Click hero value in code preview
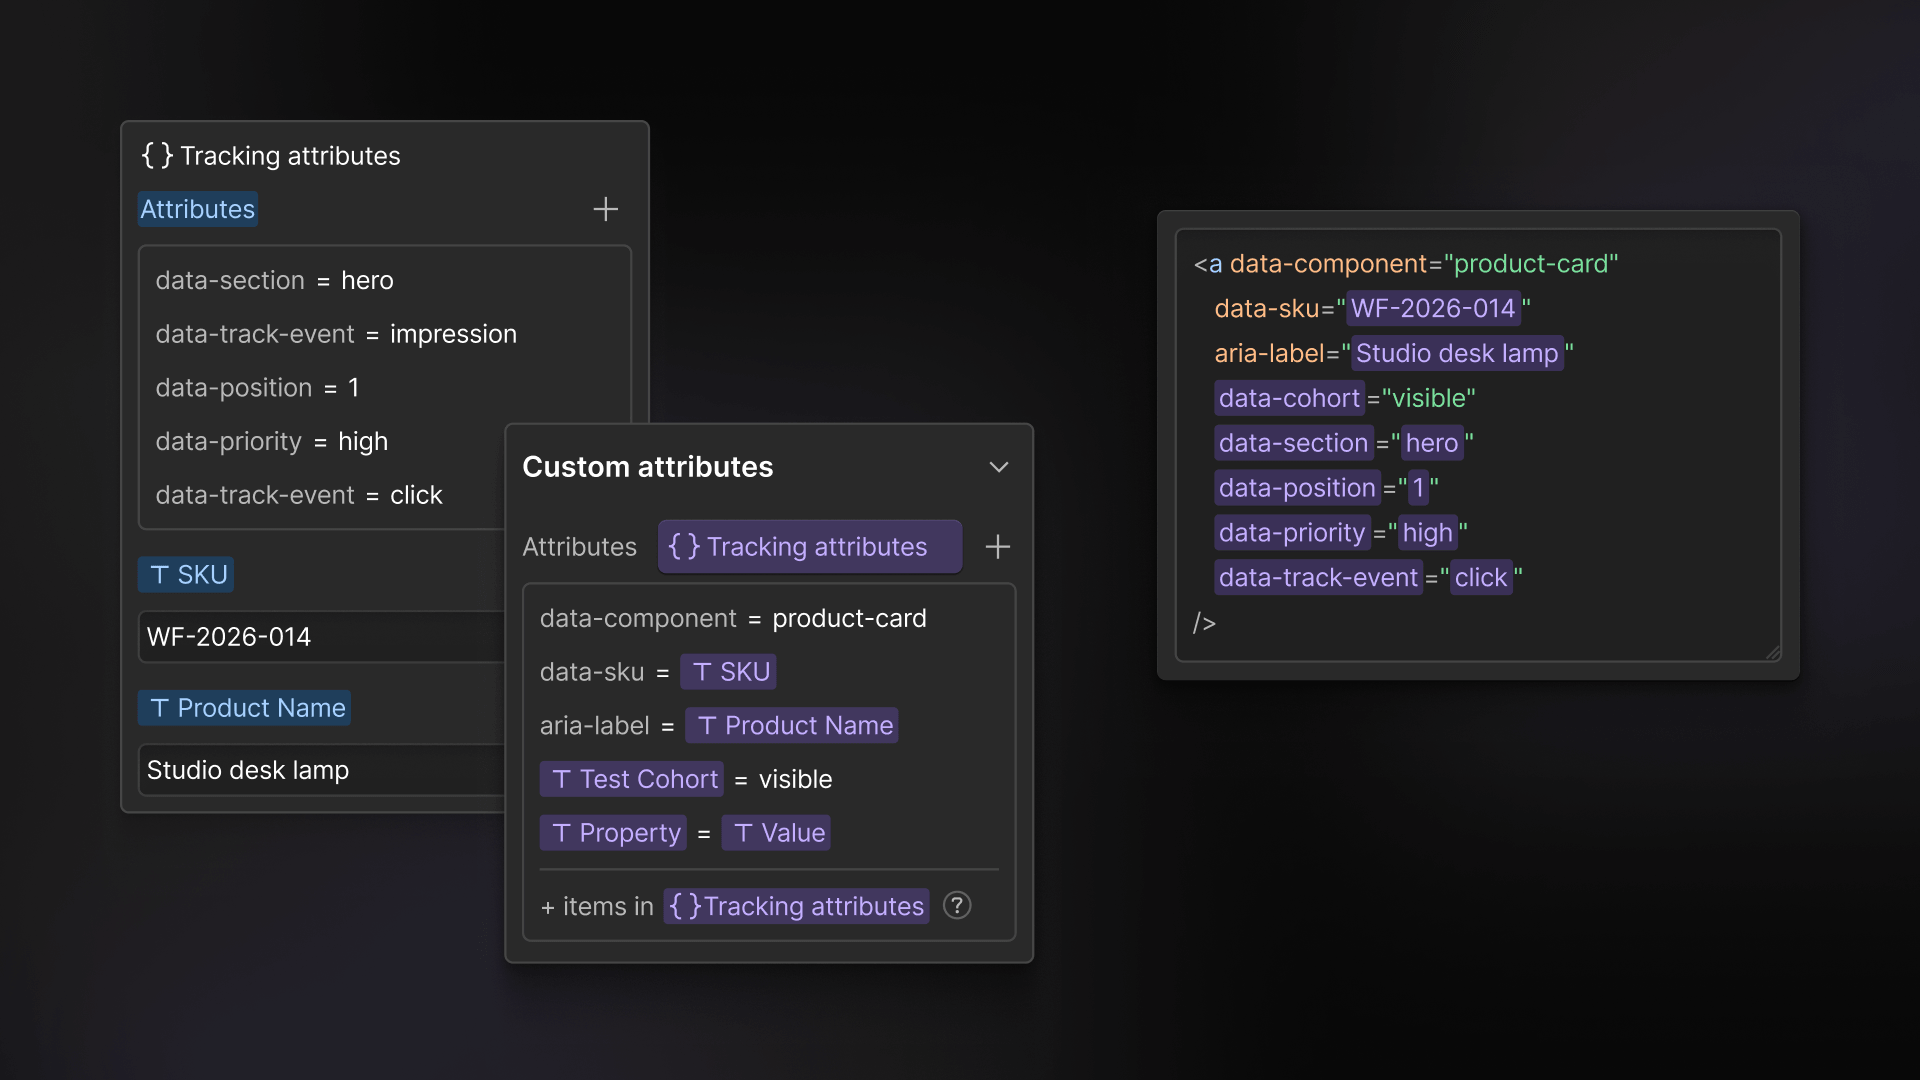This screenshot has height=1080, width=1920. coord(1432,443)
